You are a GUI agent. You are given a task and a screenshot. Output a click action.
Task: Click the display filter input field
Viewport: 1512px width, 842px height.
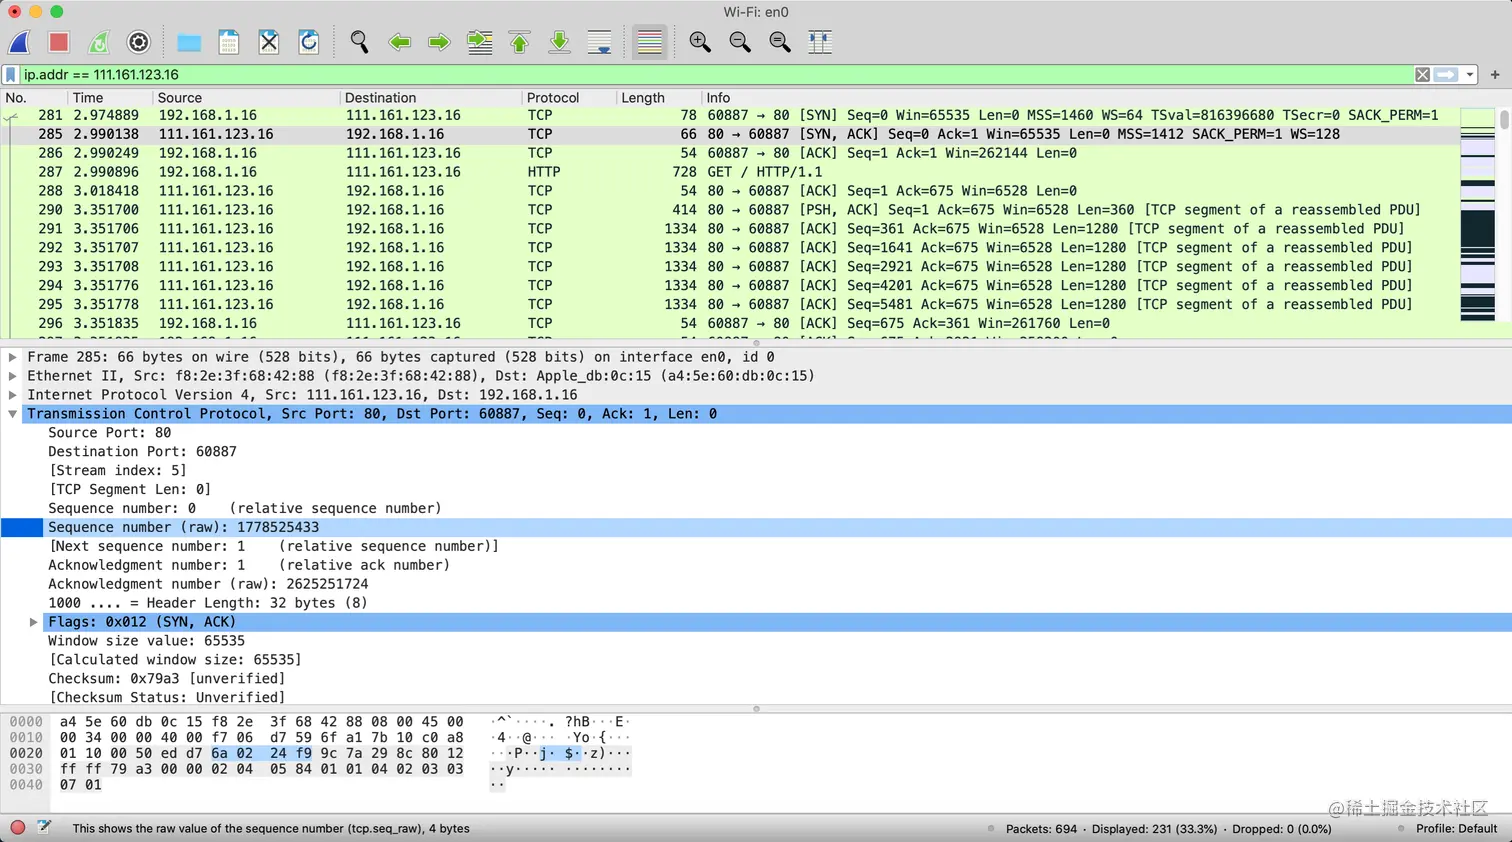point(715,75)
